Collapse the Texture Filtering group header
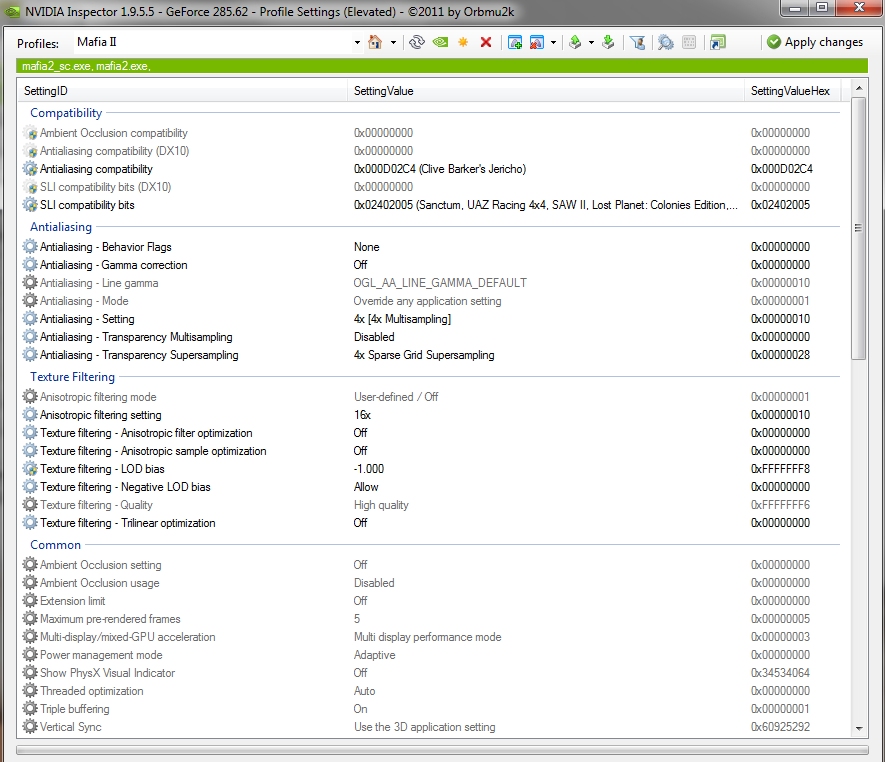 [x=72, y=377]
